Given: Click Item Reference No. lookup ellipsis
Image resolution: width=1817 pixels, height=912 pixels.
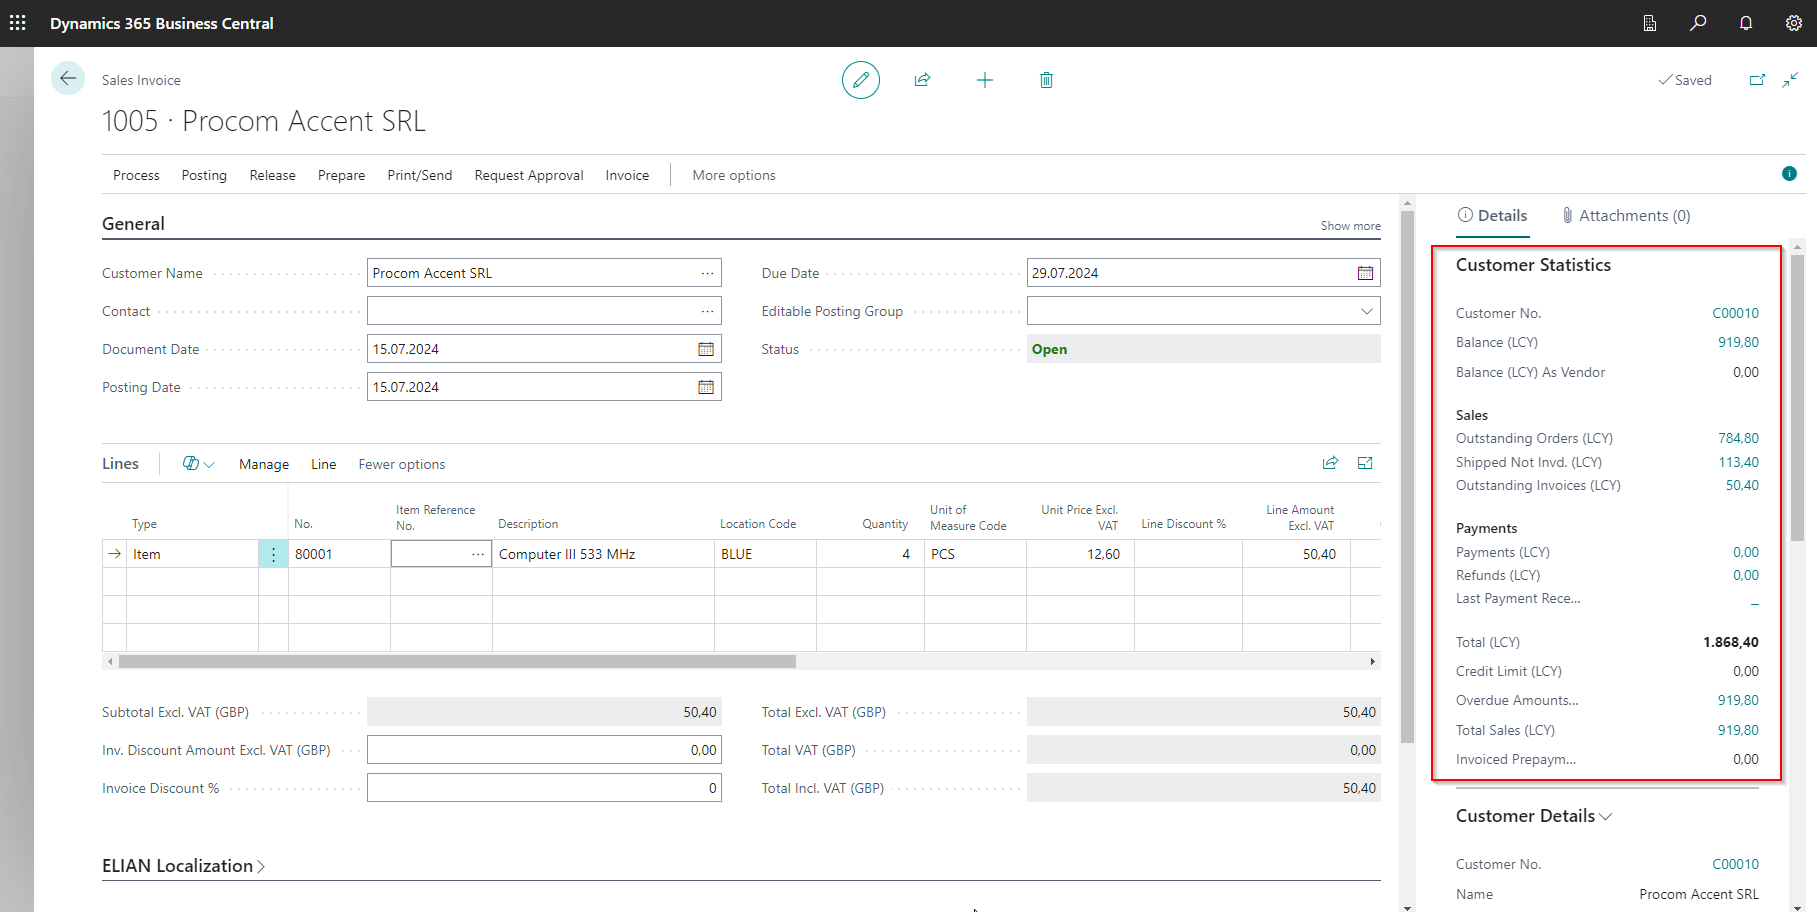Looking at the screenshot, I should point(478,554).
